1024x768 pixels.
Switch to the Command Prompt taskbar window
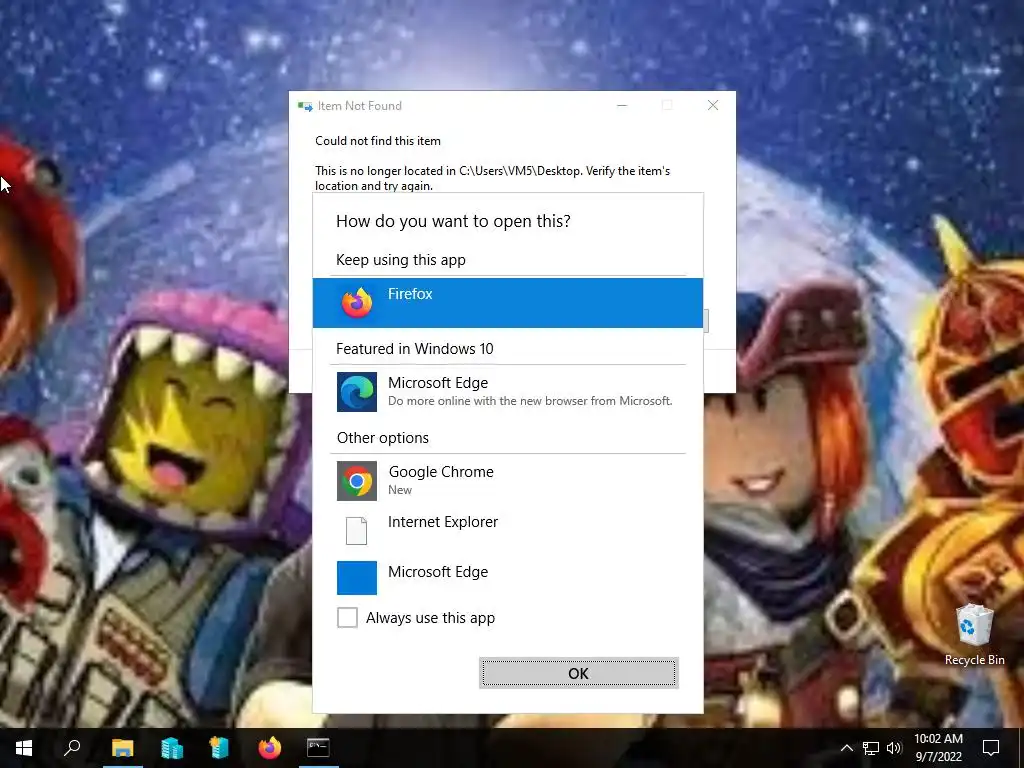pyautogui.click(x=318, y=748)
